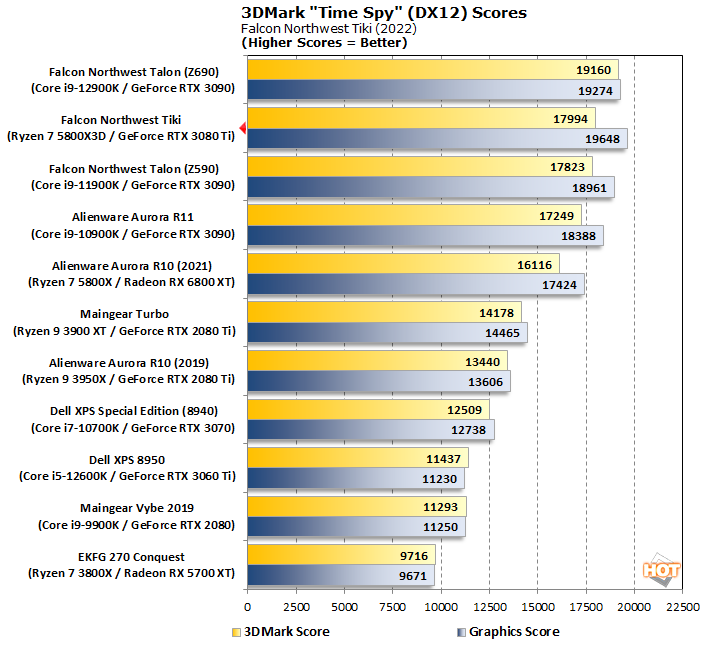Select the 12738 graphics score value

(x=468, y=430)
